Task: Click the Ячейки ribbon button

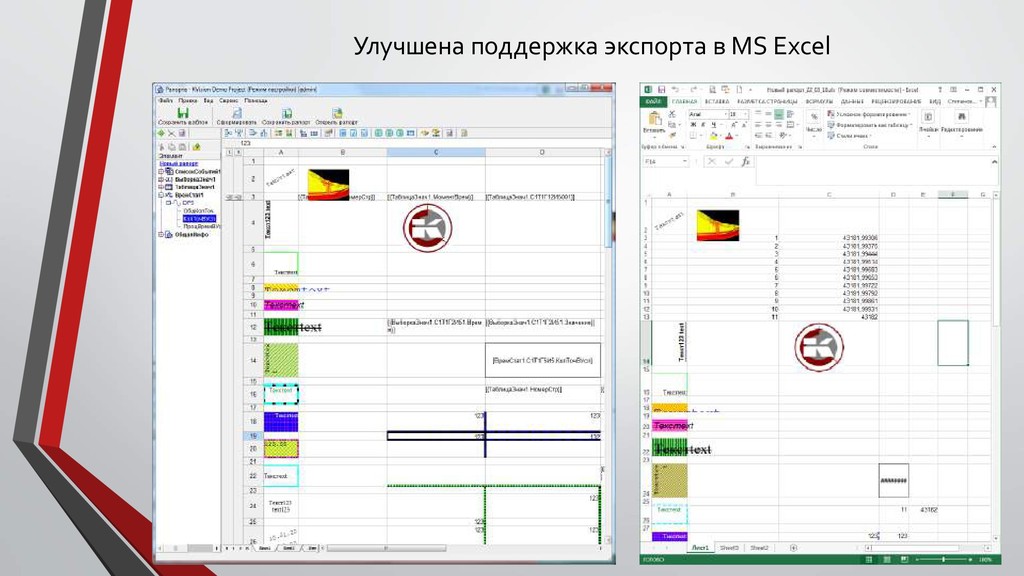Action: click(x=928, y=121)
